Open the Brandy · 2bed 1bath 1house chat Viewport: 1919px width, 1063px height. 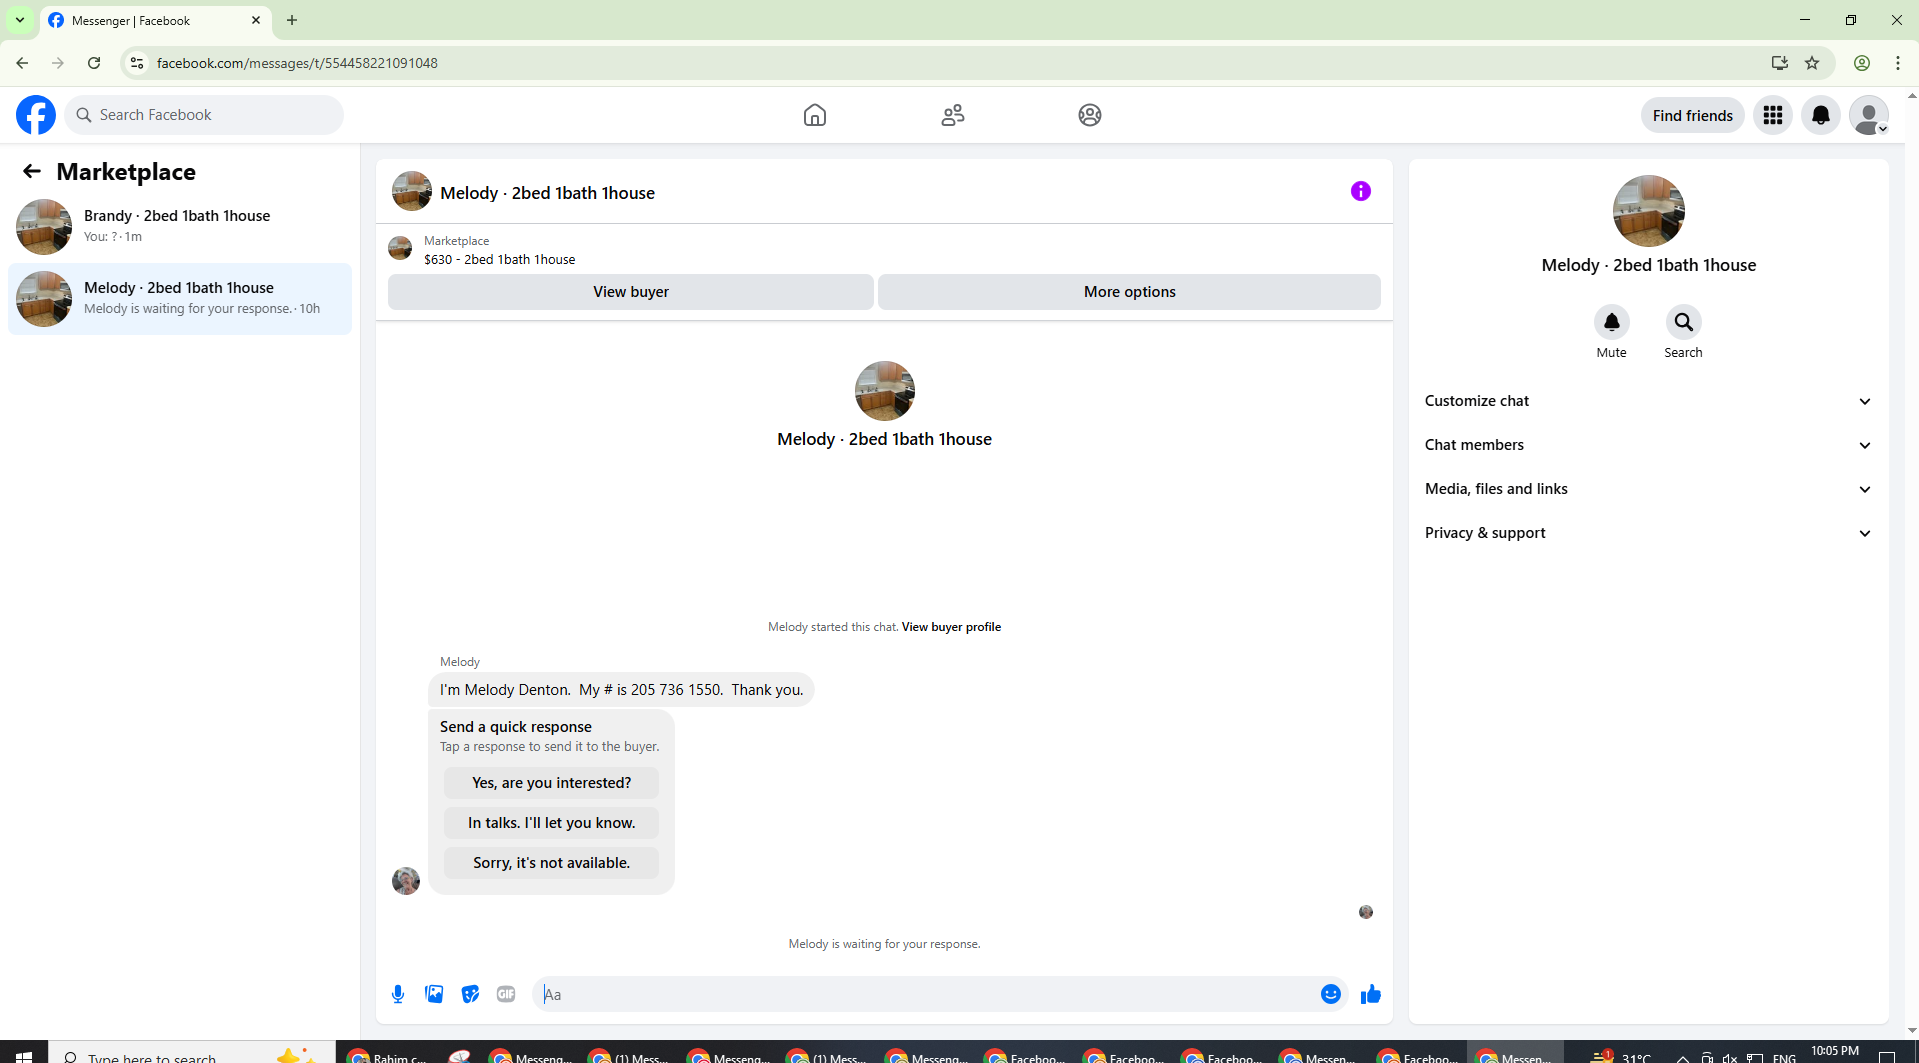click(x=180, y=226)
